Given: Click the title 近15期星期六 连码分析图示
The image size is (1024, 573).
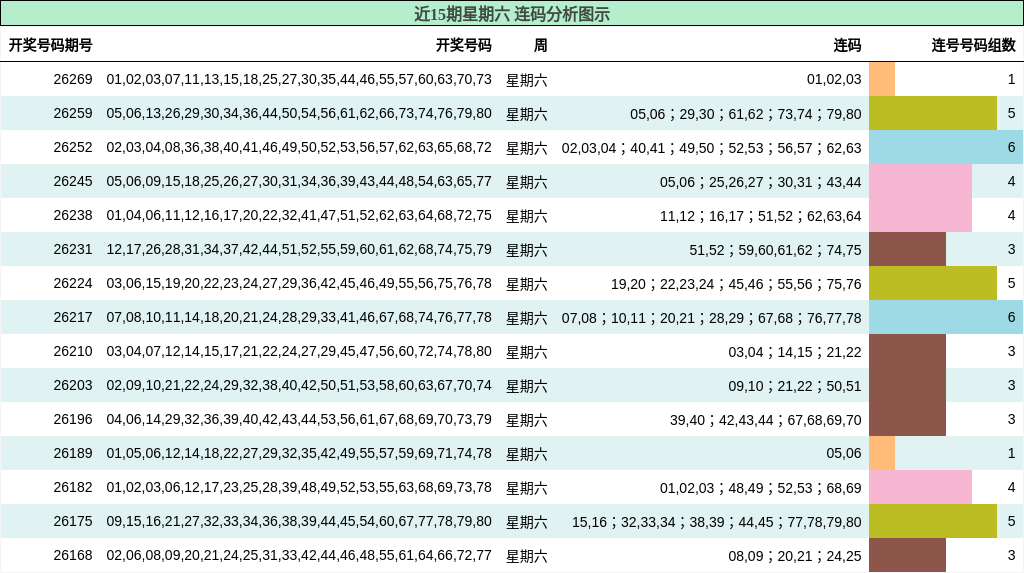Looking at the screenshot, I should [x=511, y=14].
